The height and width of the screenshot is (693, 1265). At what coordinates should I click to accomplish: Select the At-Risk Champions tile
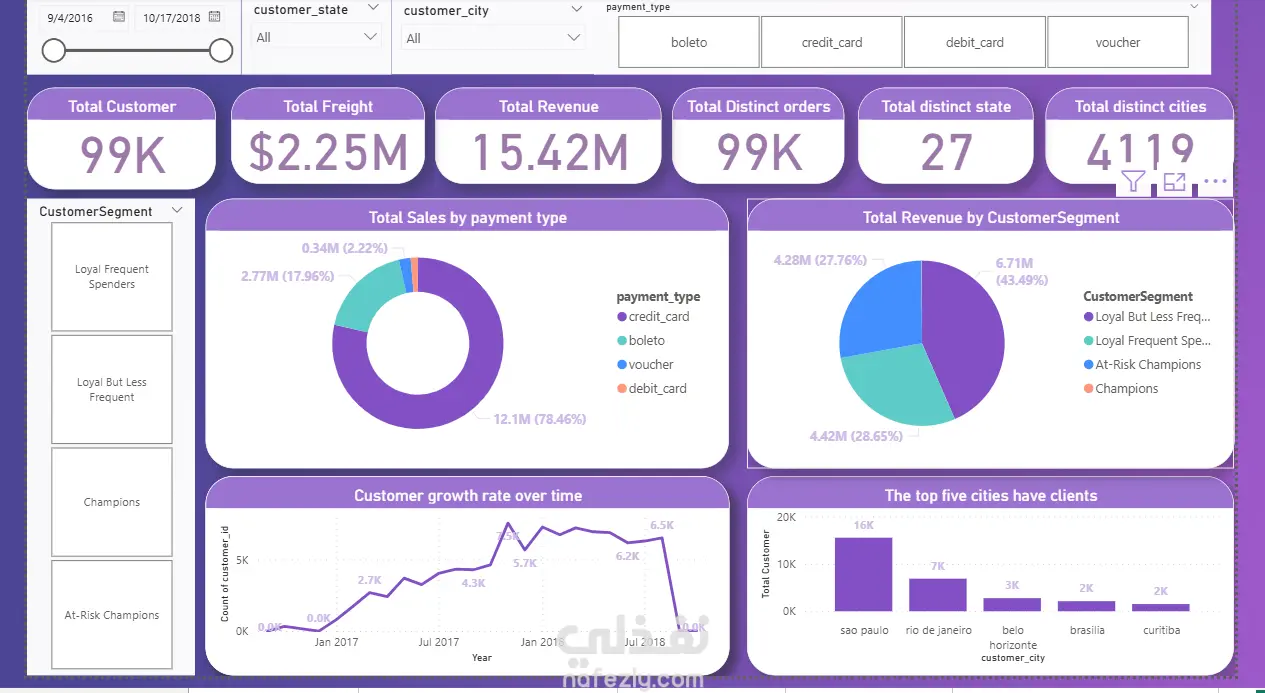[112, 615]
